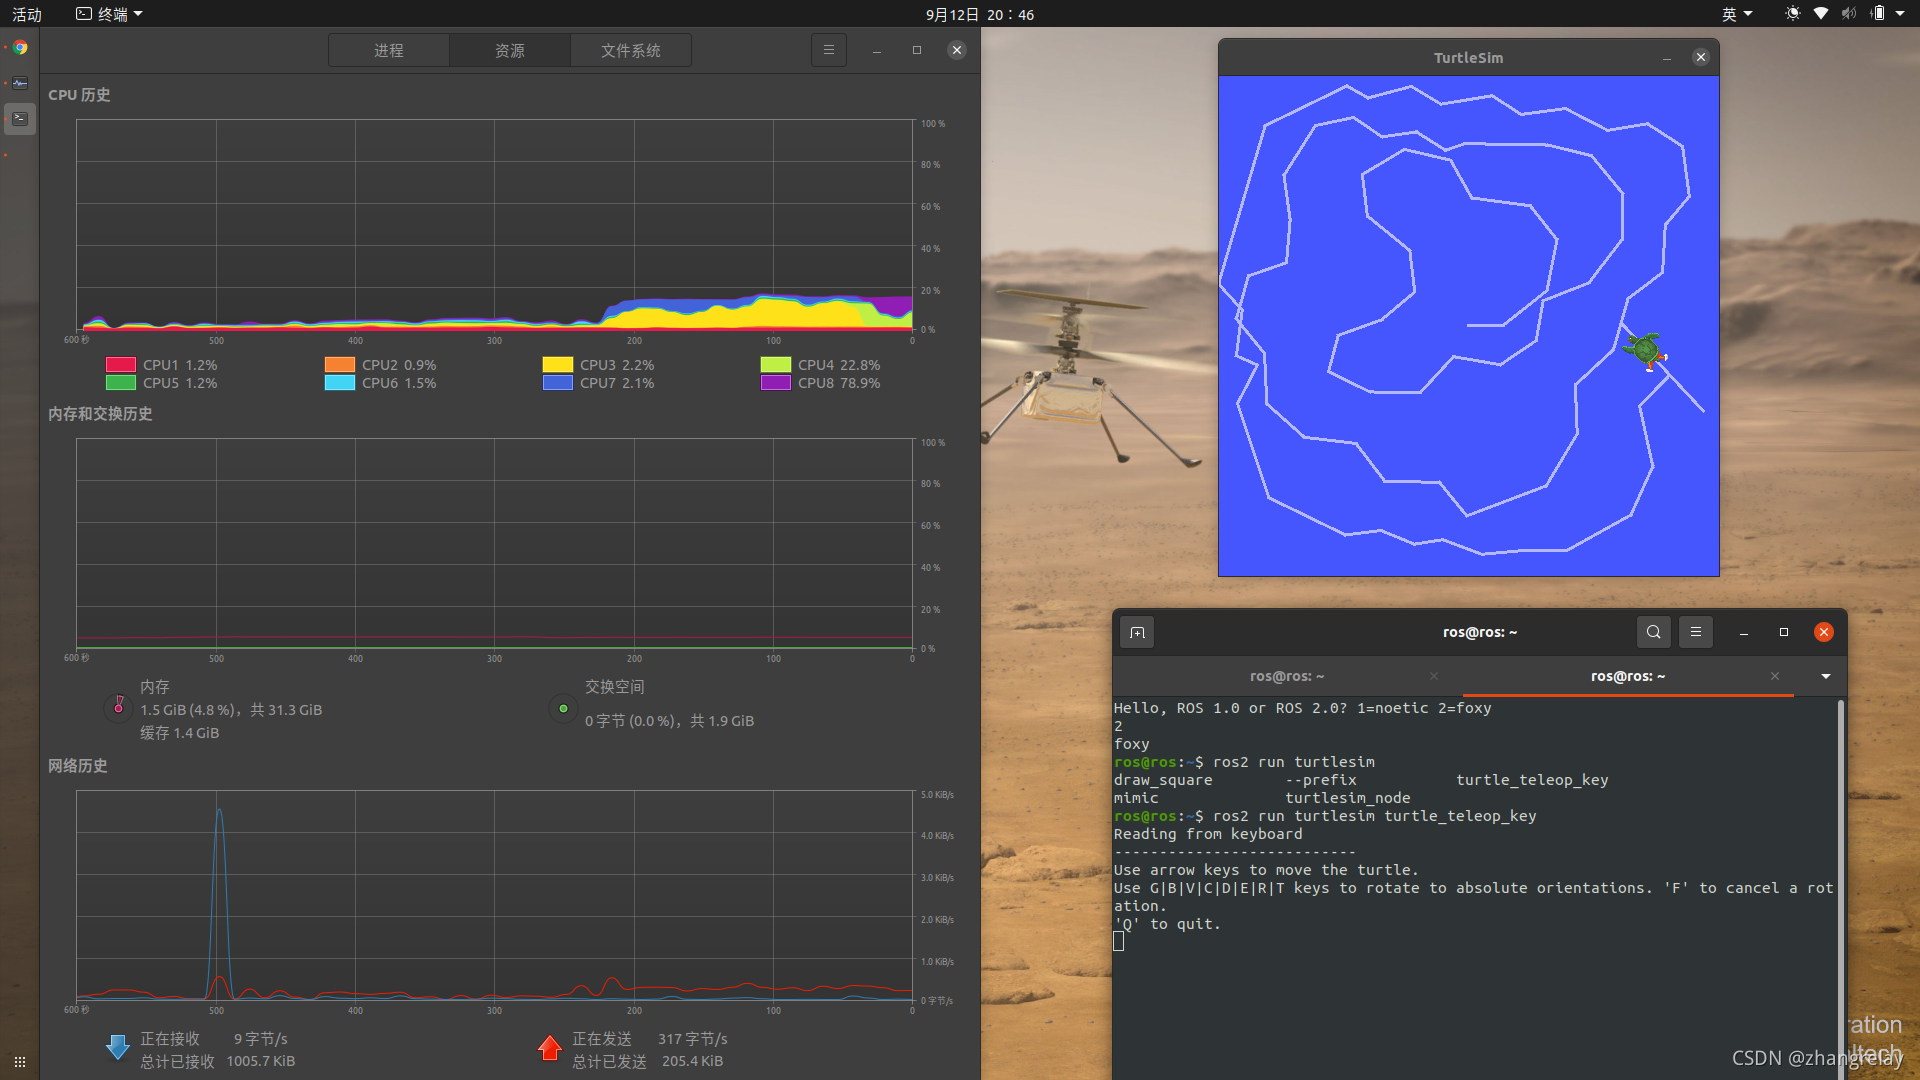Screen dimensions: 1920x1080
Task: Click the sending upload arrow icon
Action: [x=549, y=1047]
